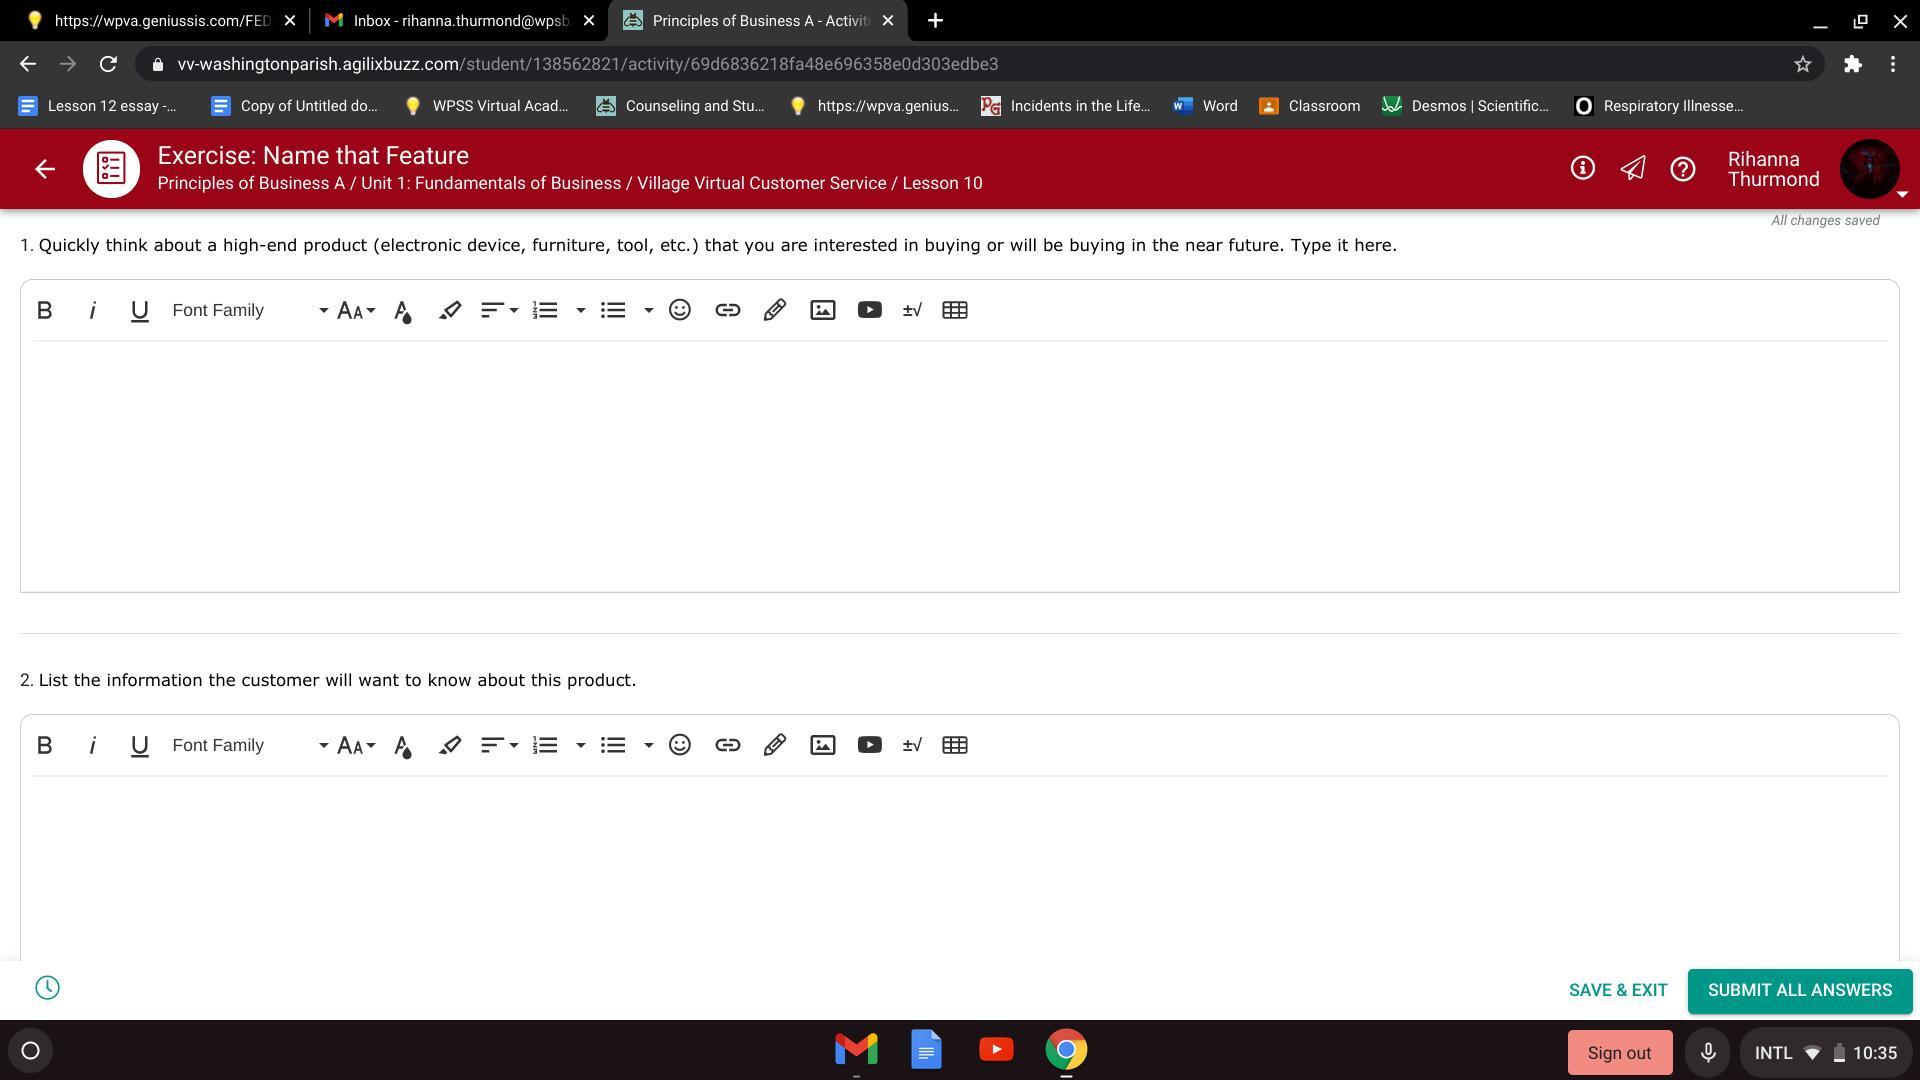Open the activity info icon in header
Viewport: 1920px width, 1080px height.
1582,168
